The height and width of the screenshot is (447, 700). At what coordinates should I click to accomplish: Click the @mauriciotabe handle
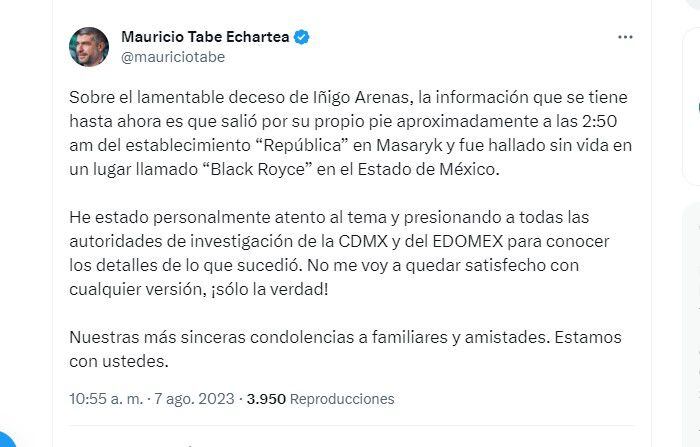pyautogui.click(x=172, y=57)
